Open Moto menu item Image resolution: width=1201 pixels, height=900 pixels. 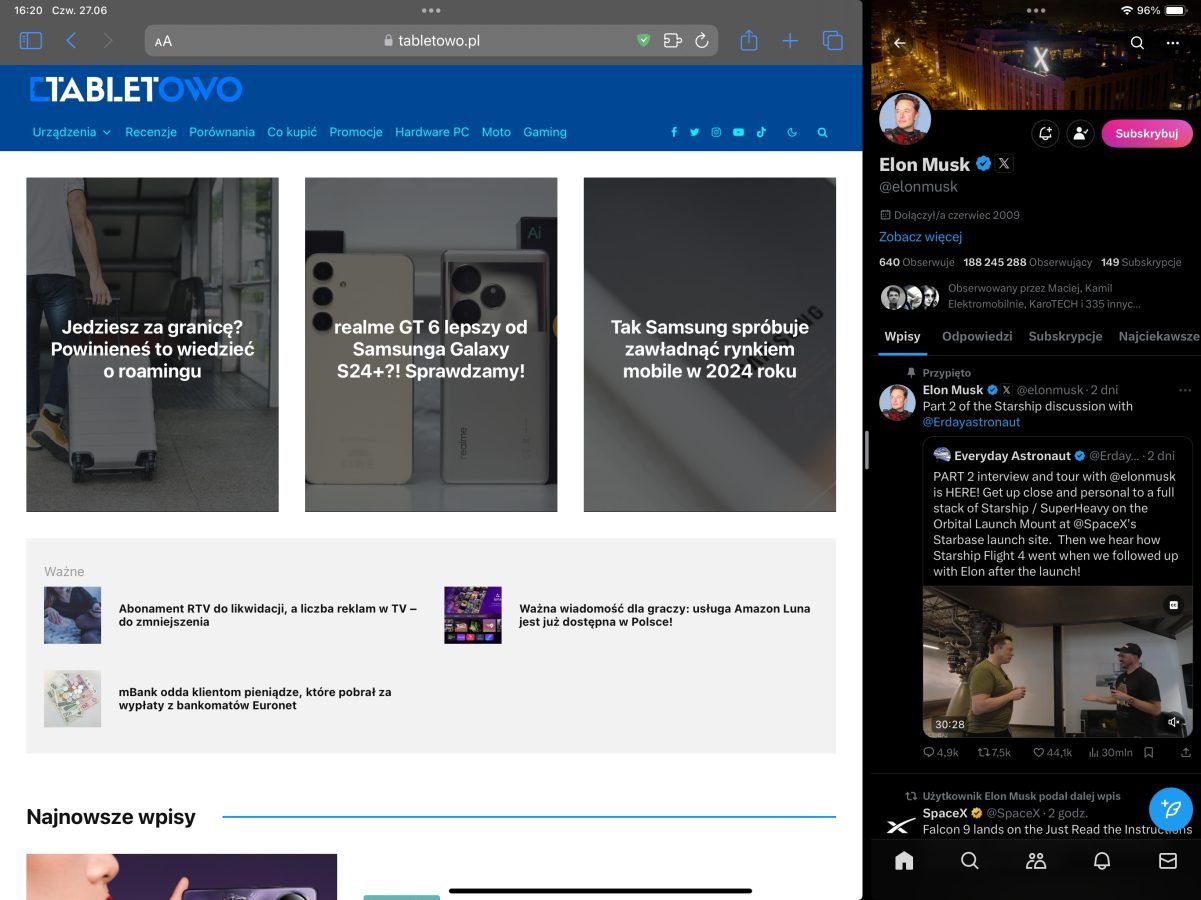[x=496, y=132]
